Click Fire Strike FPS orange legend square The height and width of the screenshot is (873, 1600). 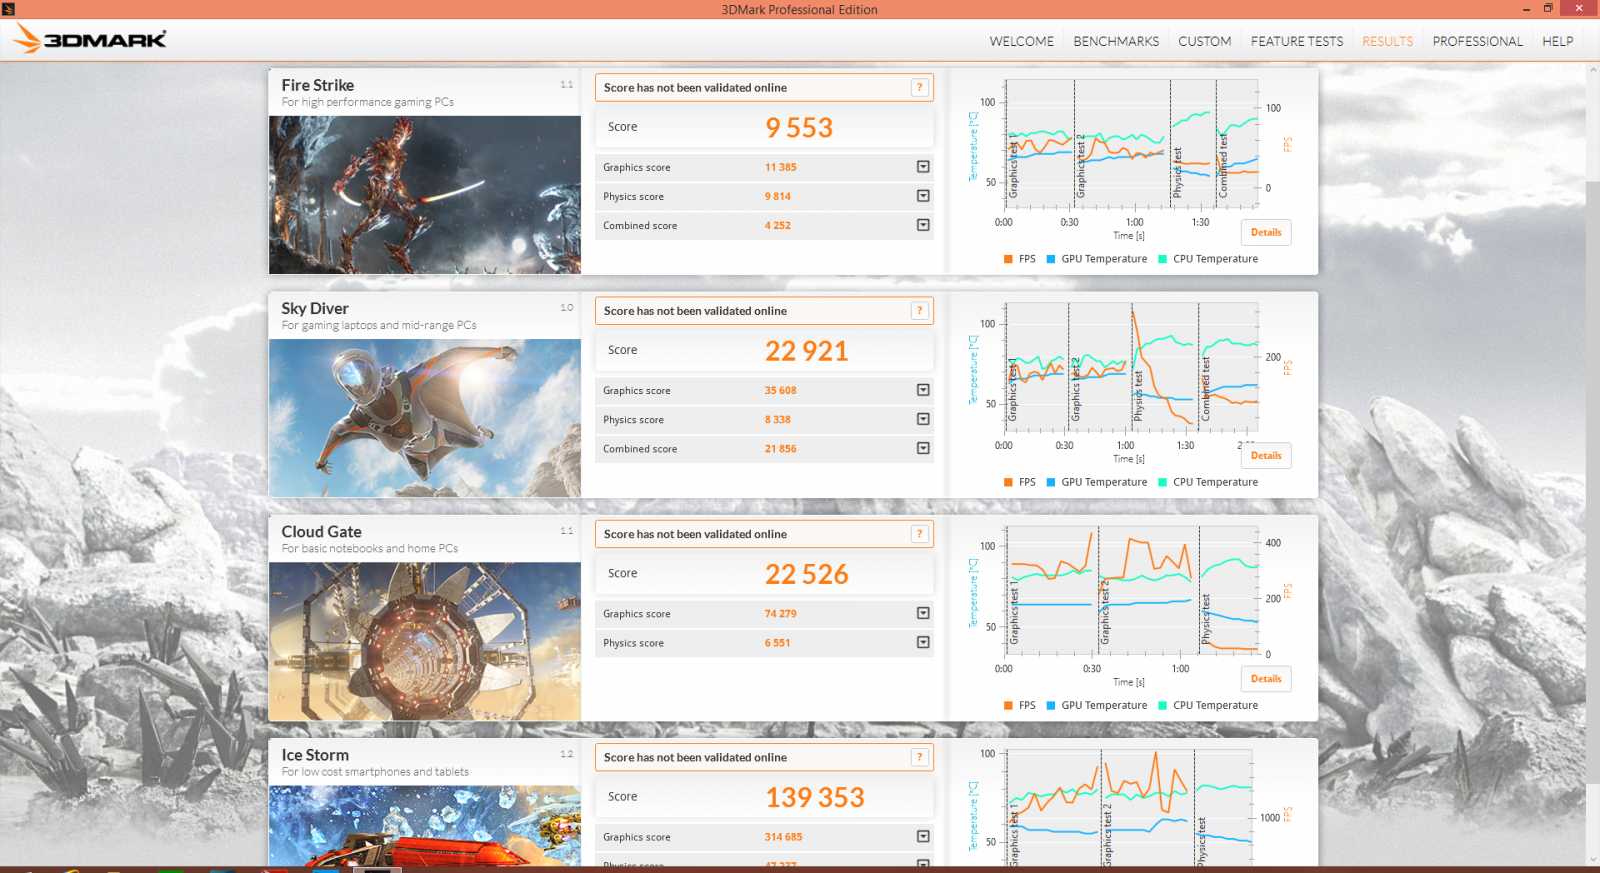tap(1008, 259)
